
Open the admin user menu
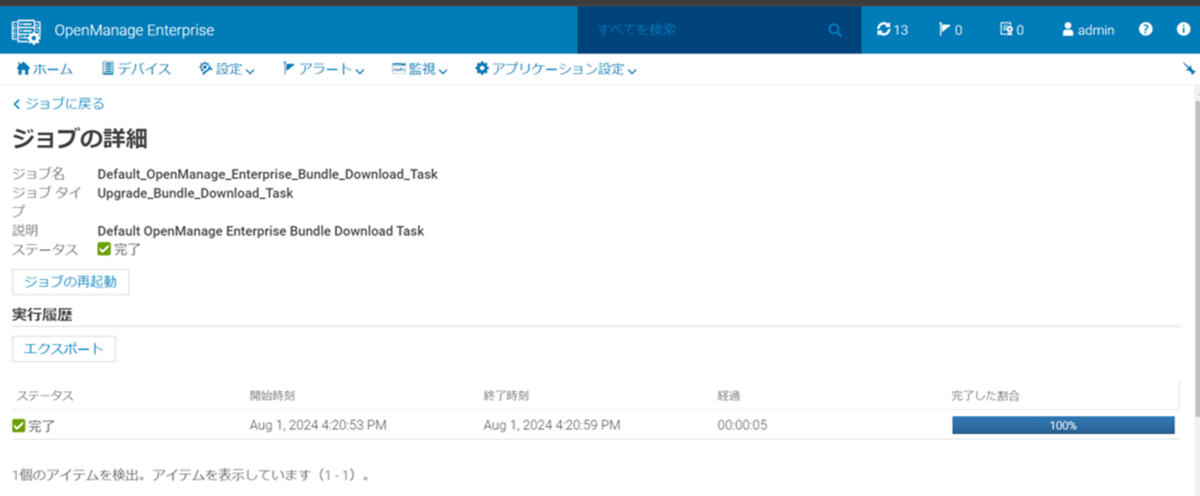1088,30
